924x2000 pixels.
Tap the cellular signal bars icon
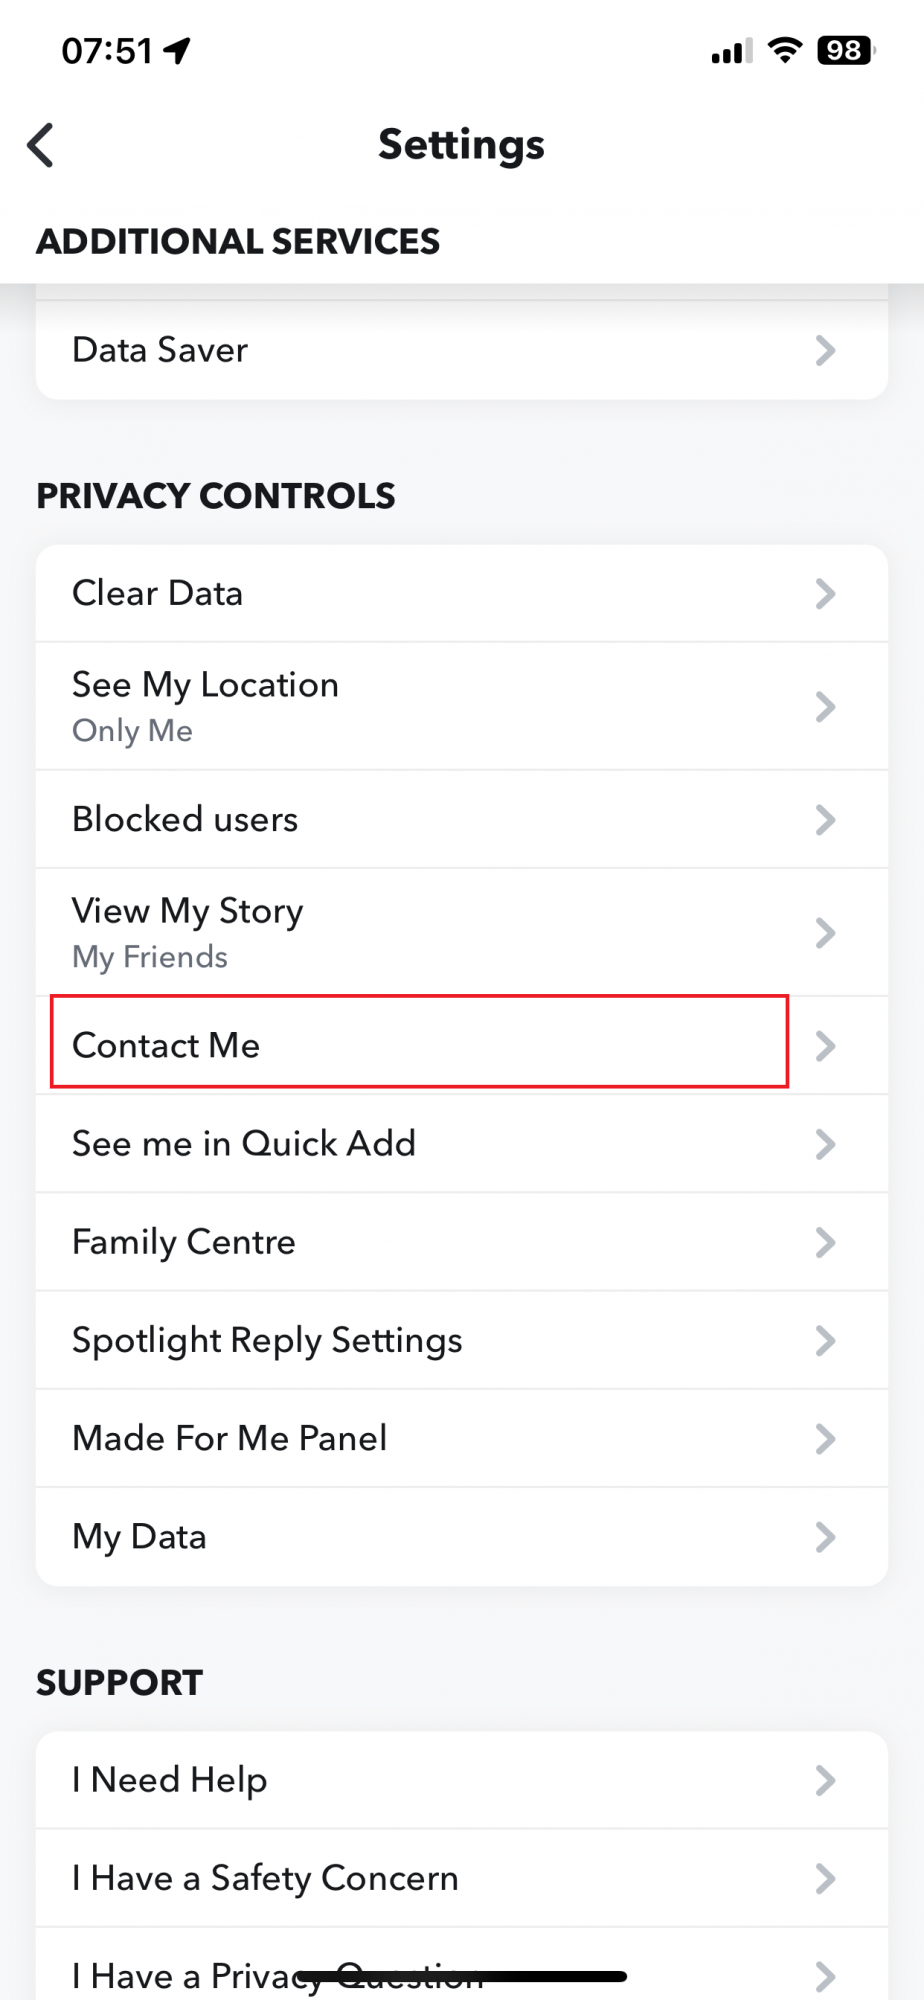click(731, 51)
